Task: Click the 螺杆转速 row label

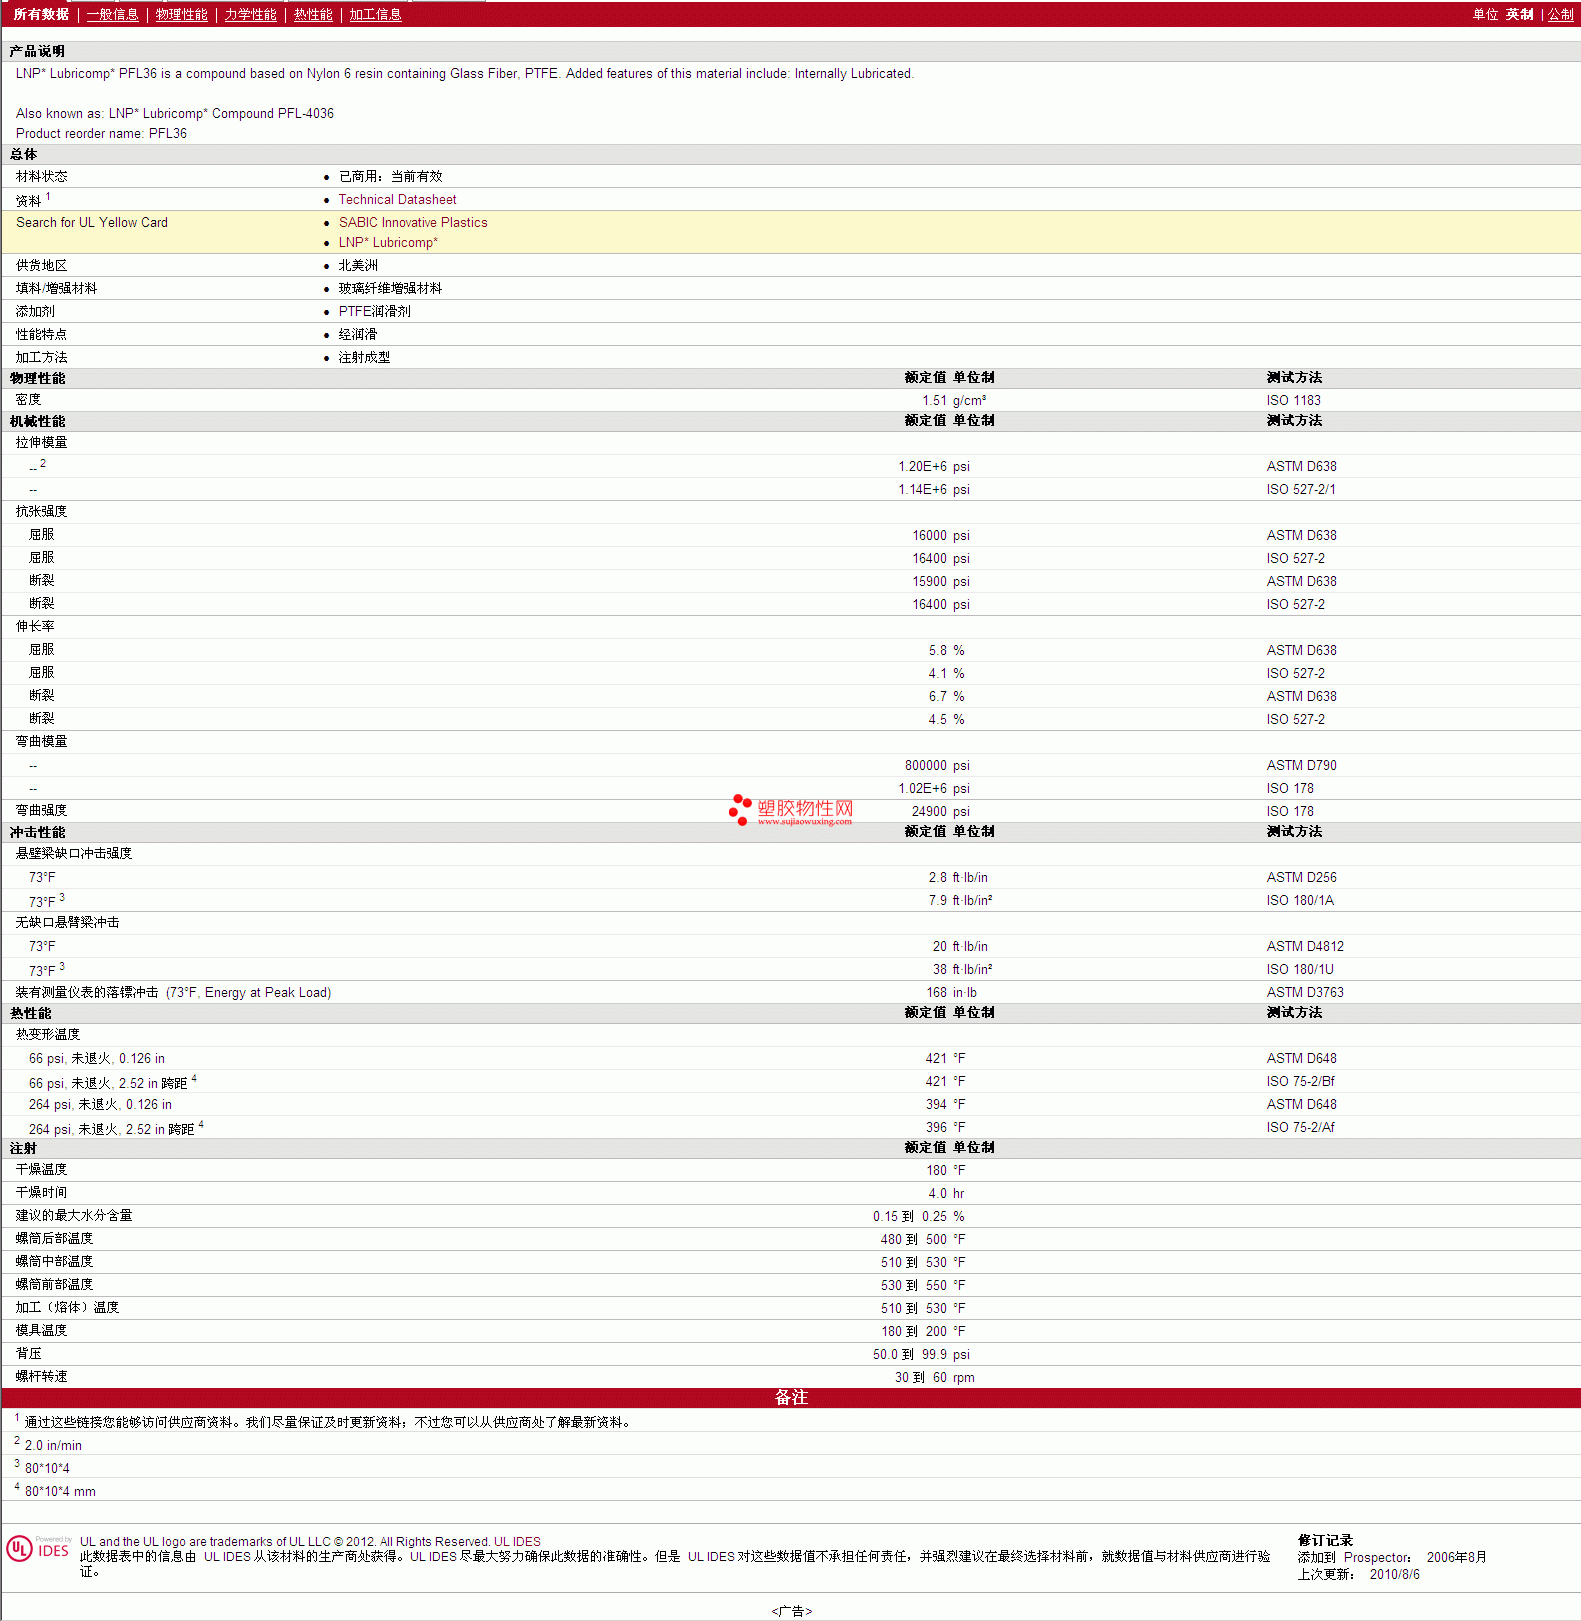Action: (41, 1377)
